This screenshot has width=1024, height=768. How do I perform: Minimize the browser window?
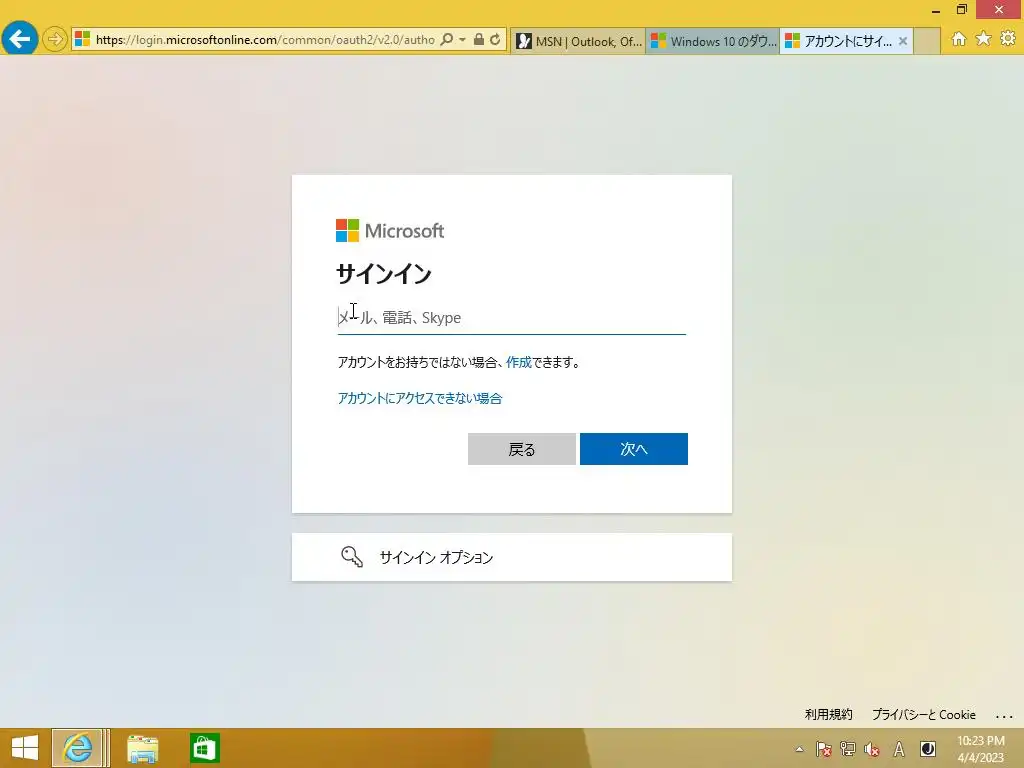[936, 10]
